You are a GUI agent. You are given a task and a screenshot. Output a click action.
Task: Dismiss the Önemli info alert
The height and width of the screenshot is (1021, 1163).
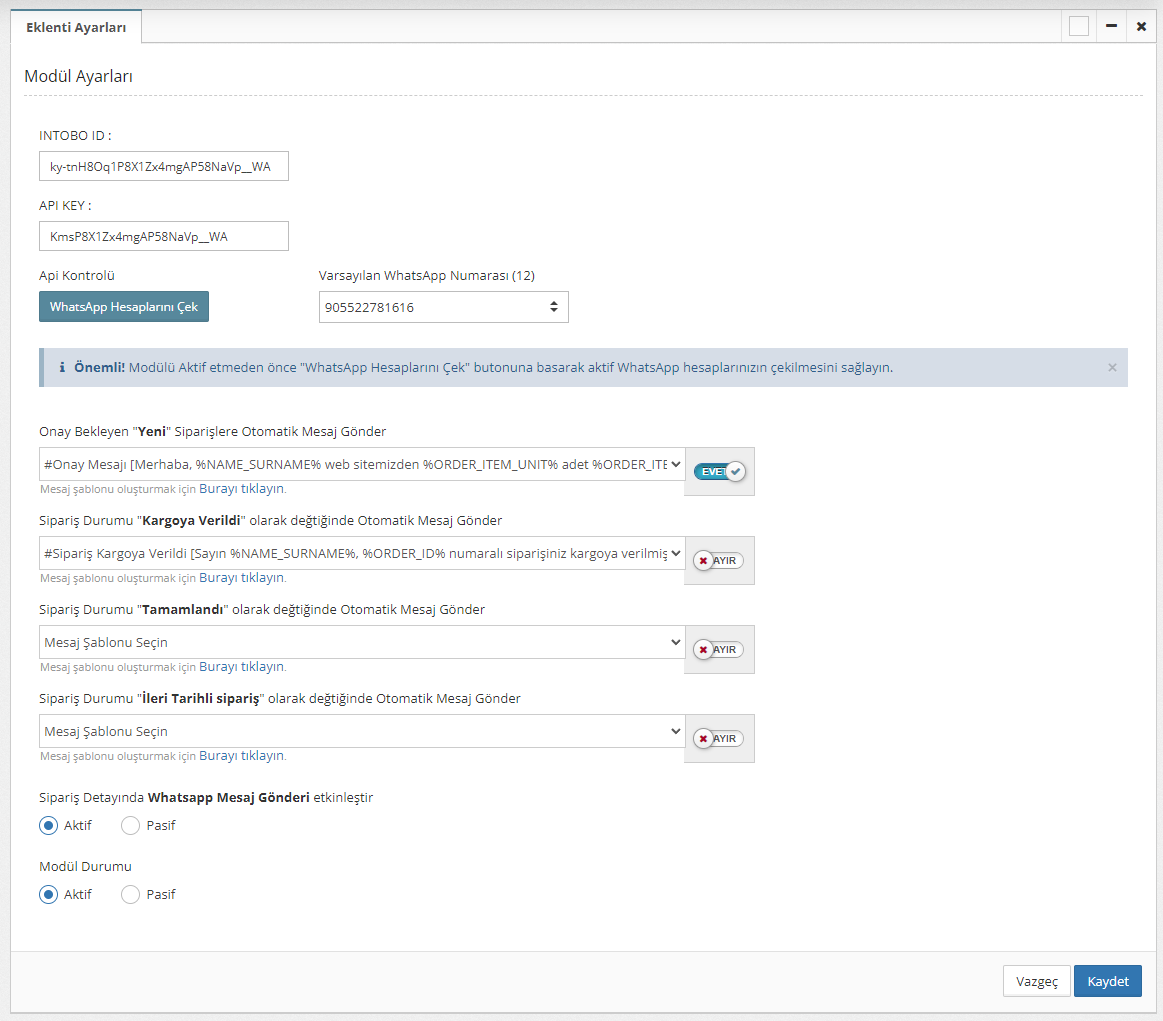[1112, 367]
